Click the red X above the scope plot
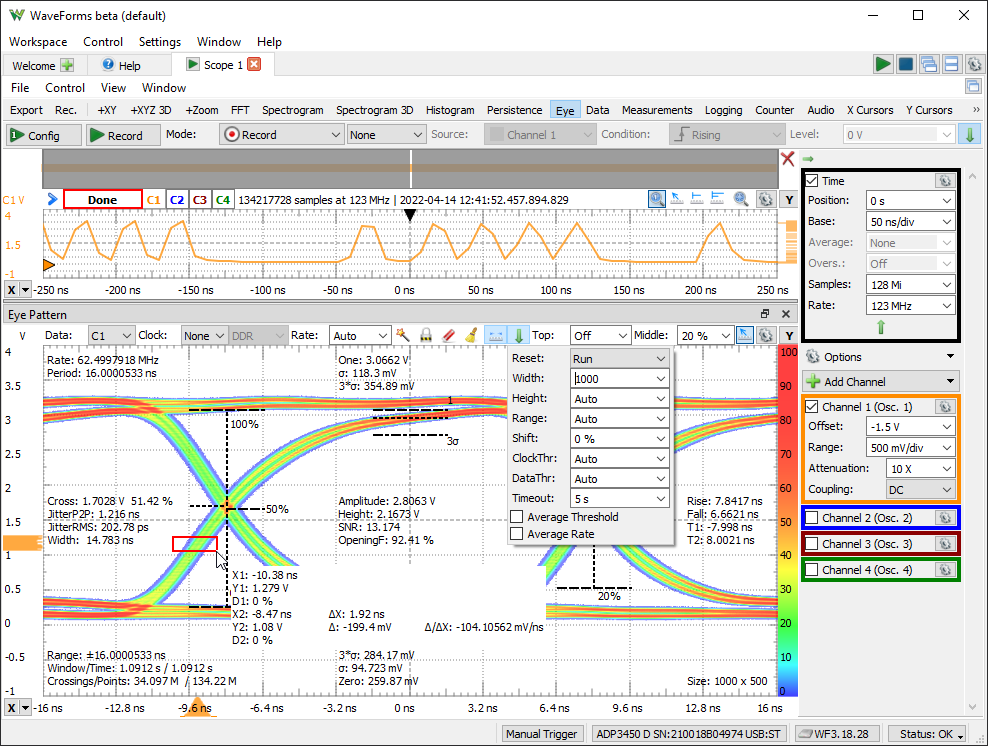The width and height of the screenshot is (988, 746). (788, 159)
